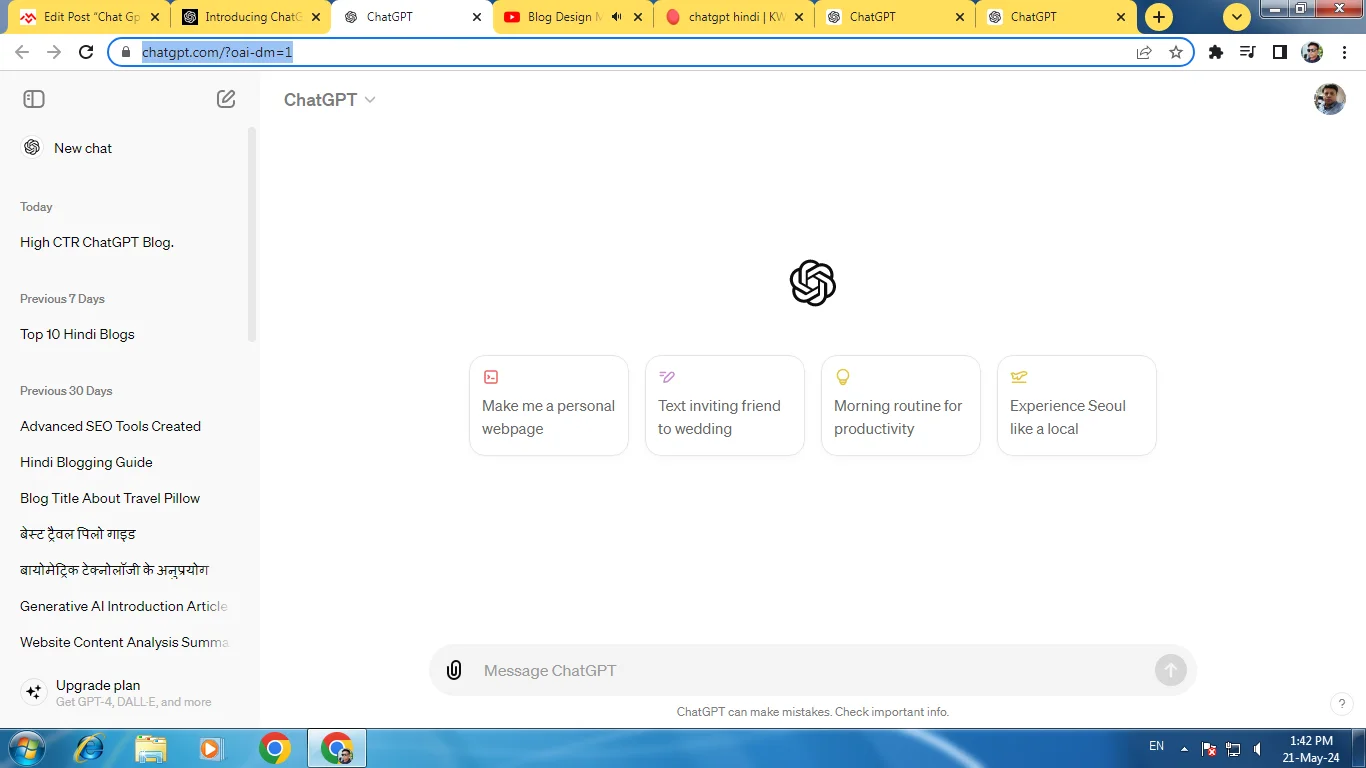
Task: Open the ChatGPT model selector dropdown
Action: [329, 100]
